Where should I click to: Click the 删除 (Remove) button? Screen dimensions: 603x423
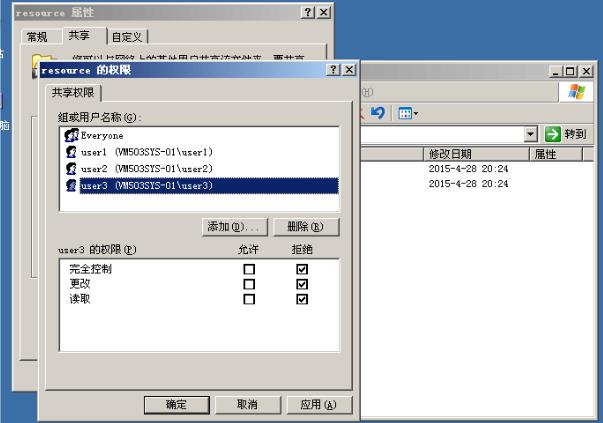click(x=306, y=227)
